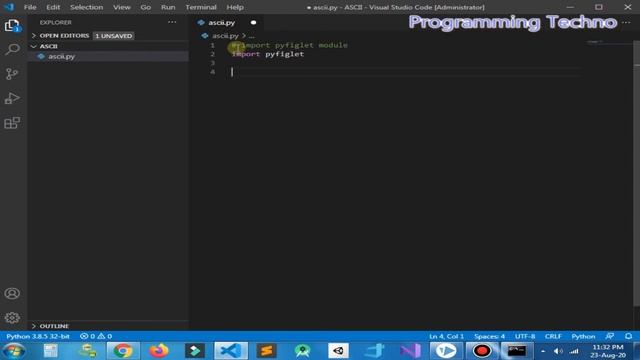Open the Go menu
This screenshot has height=360, width=640.
coord(145,7)
